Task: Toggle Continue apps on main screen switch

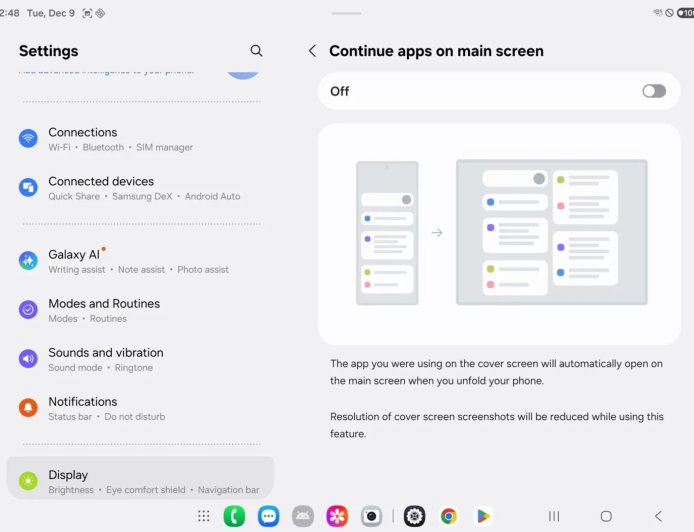Action: [x=653, y=91]
